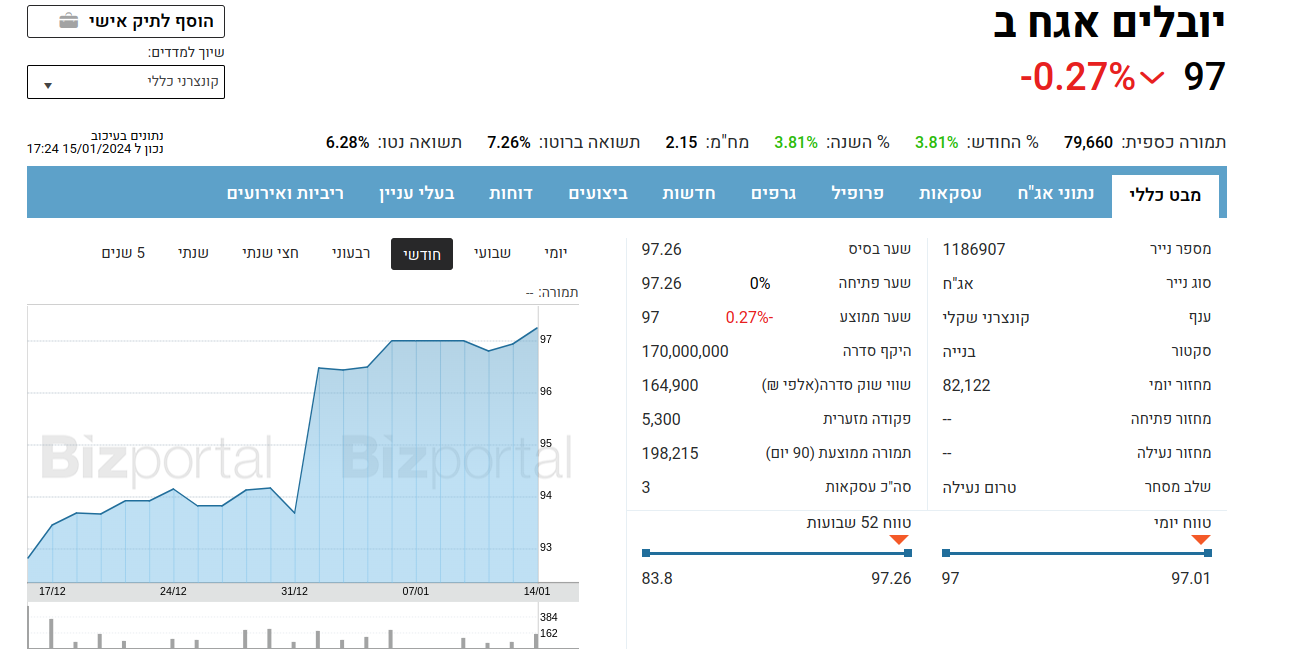The width and height of the screenshot is (1291, 661).
Task: Select the יומי chart period
Action: (x=556, y=254)
